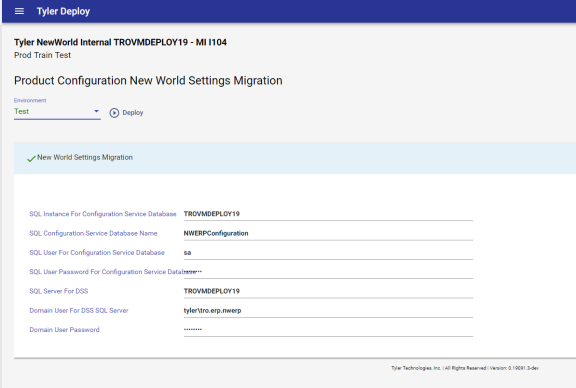Expand the Environment dropdown arrow
Viewport: 576px width, 388px height.
click(x=96, y=111)
